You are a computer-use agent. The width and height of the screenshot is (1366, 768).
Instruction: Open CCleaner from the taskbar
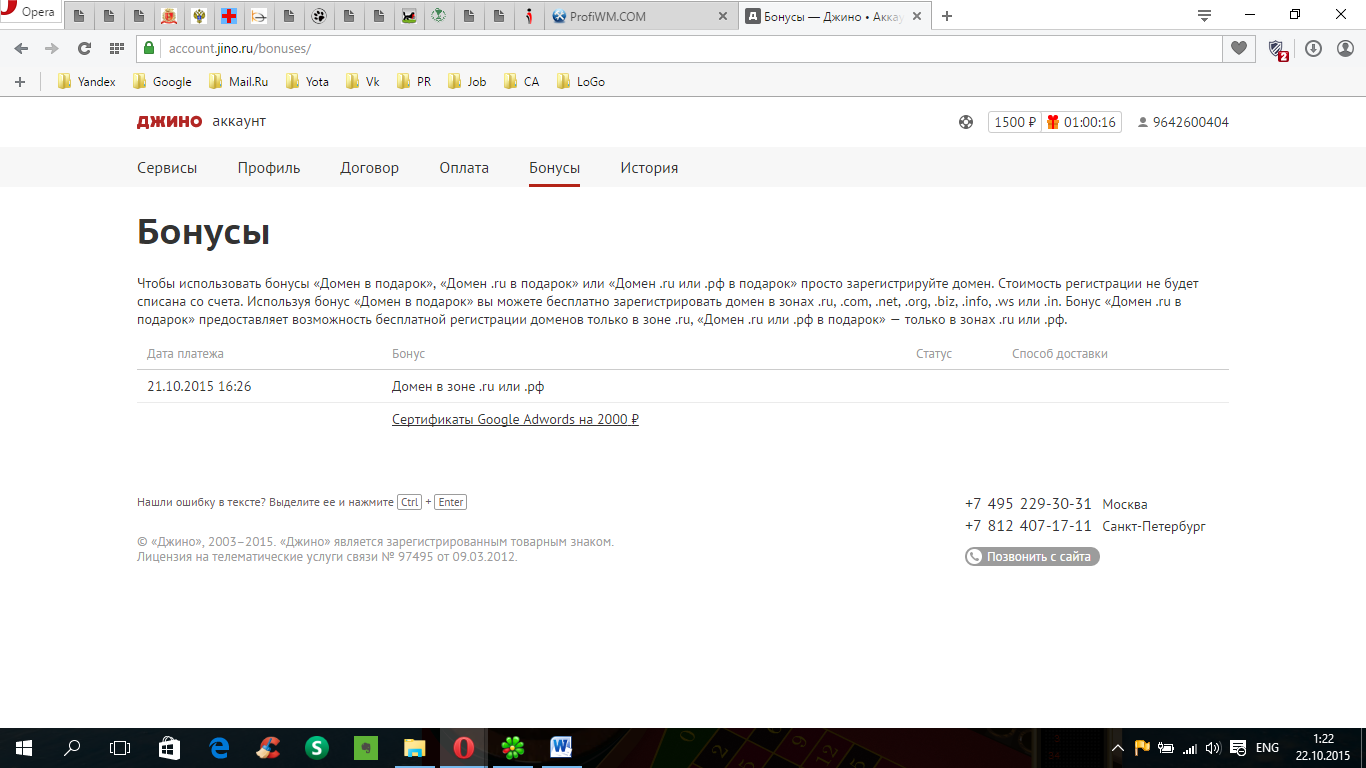coord(268,747)
